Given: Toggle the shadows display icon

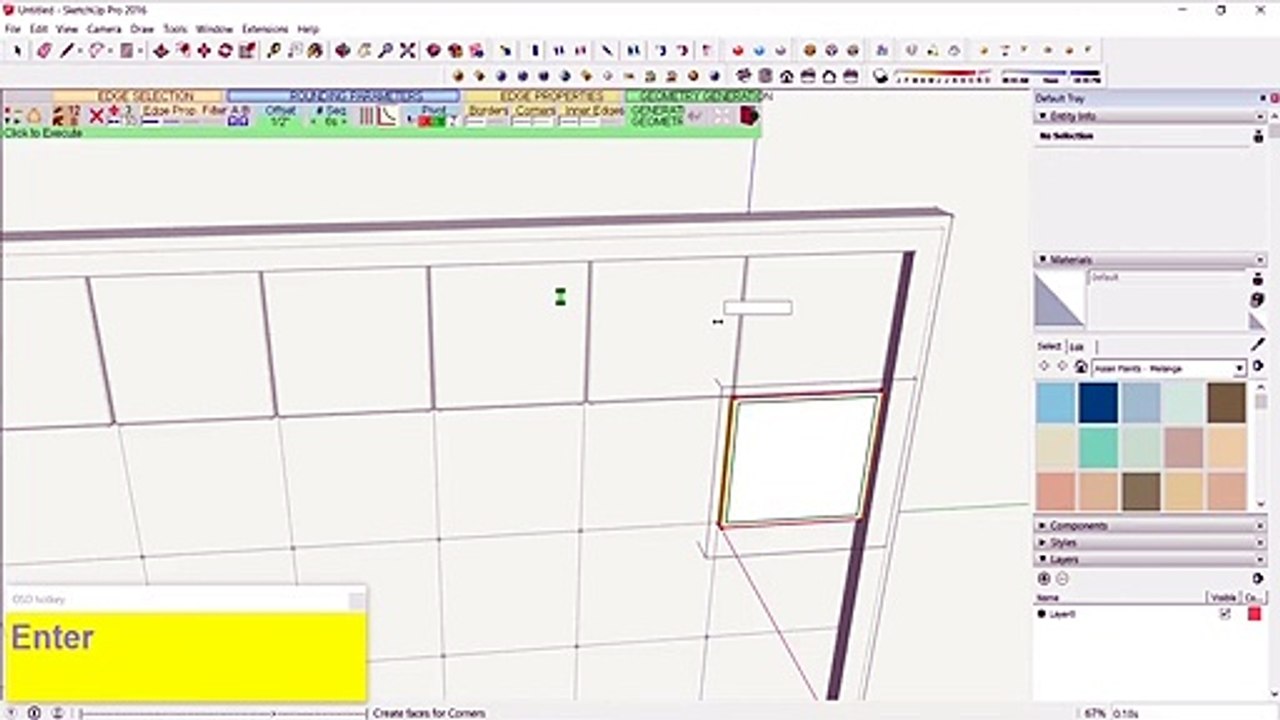Looking at the screenshot, I should (x=880, y=75).
